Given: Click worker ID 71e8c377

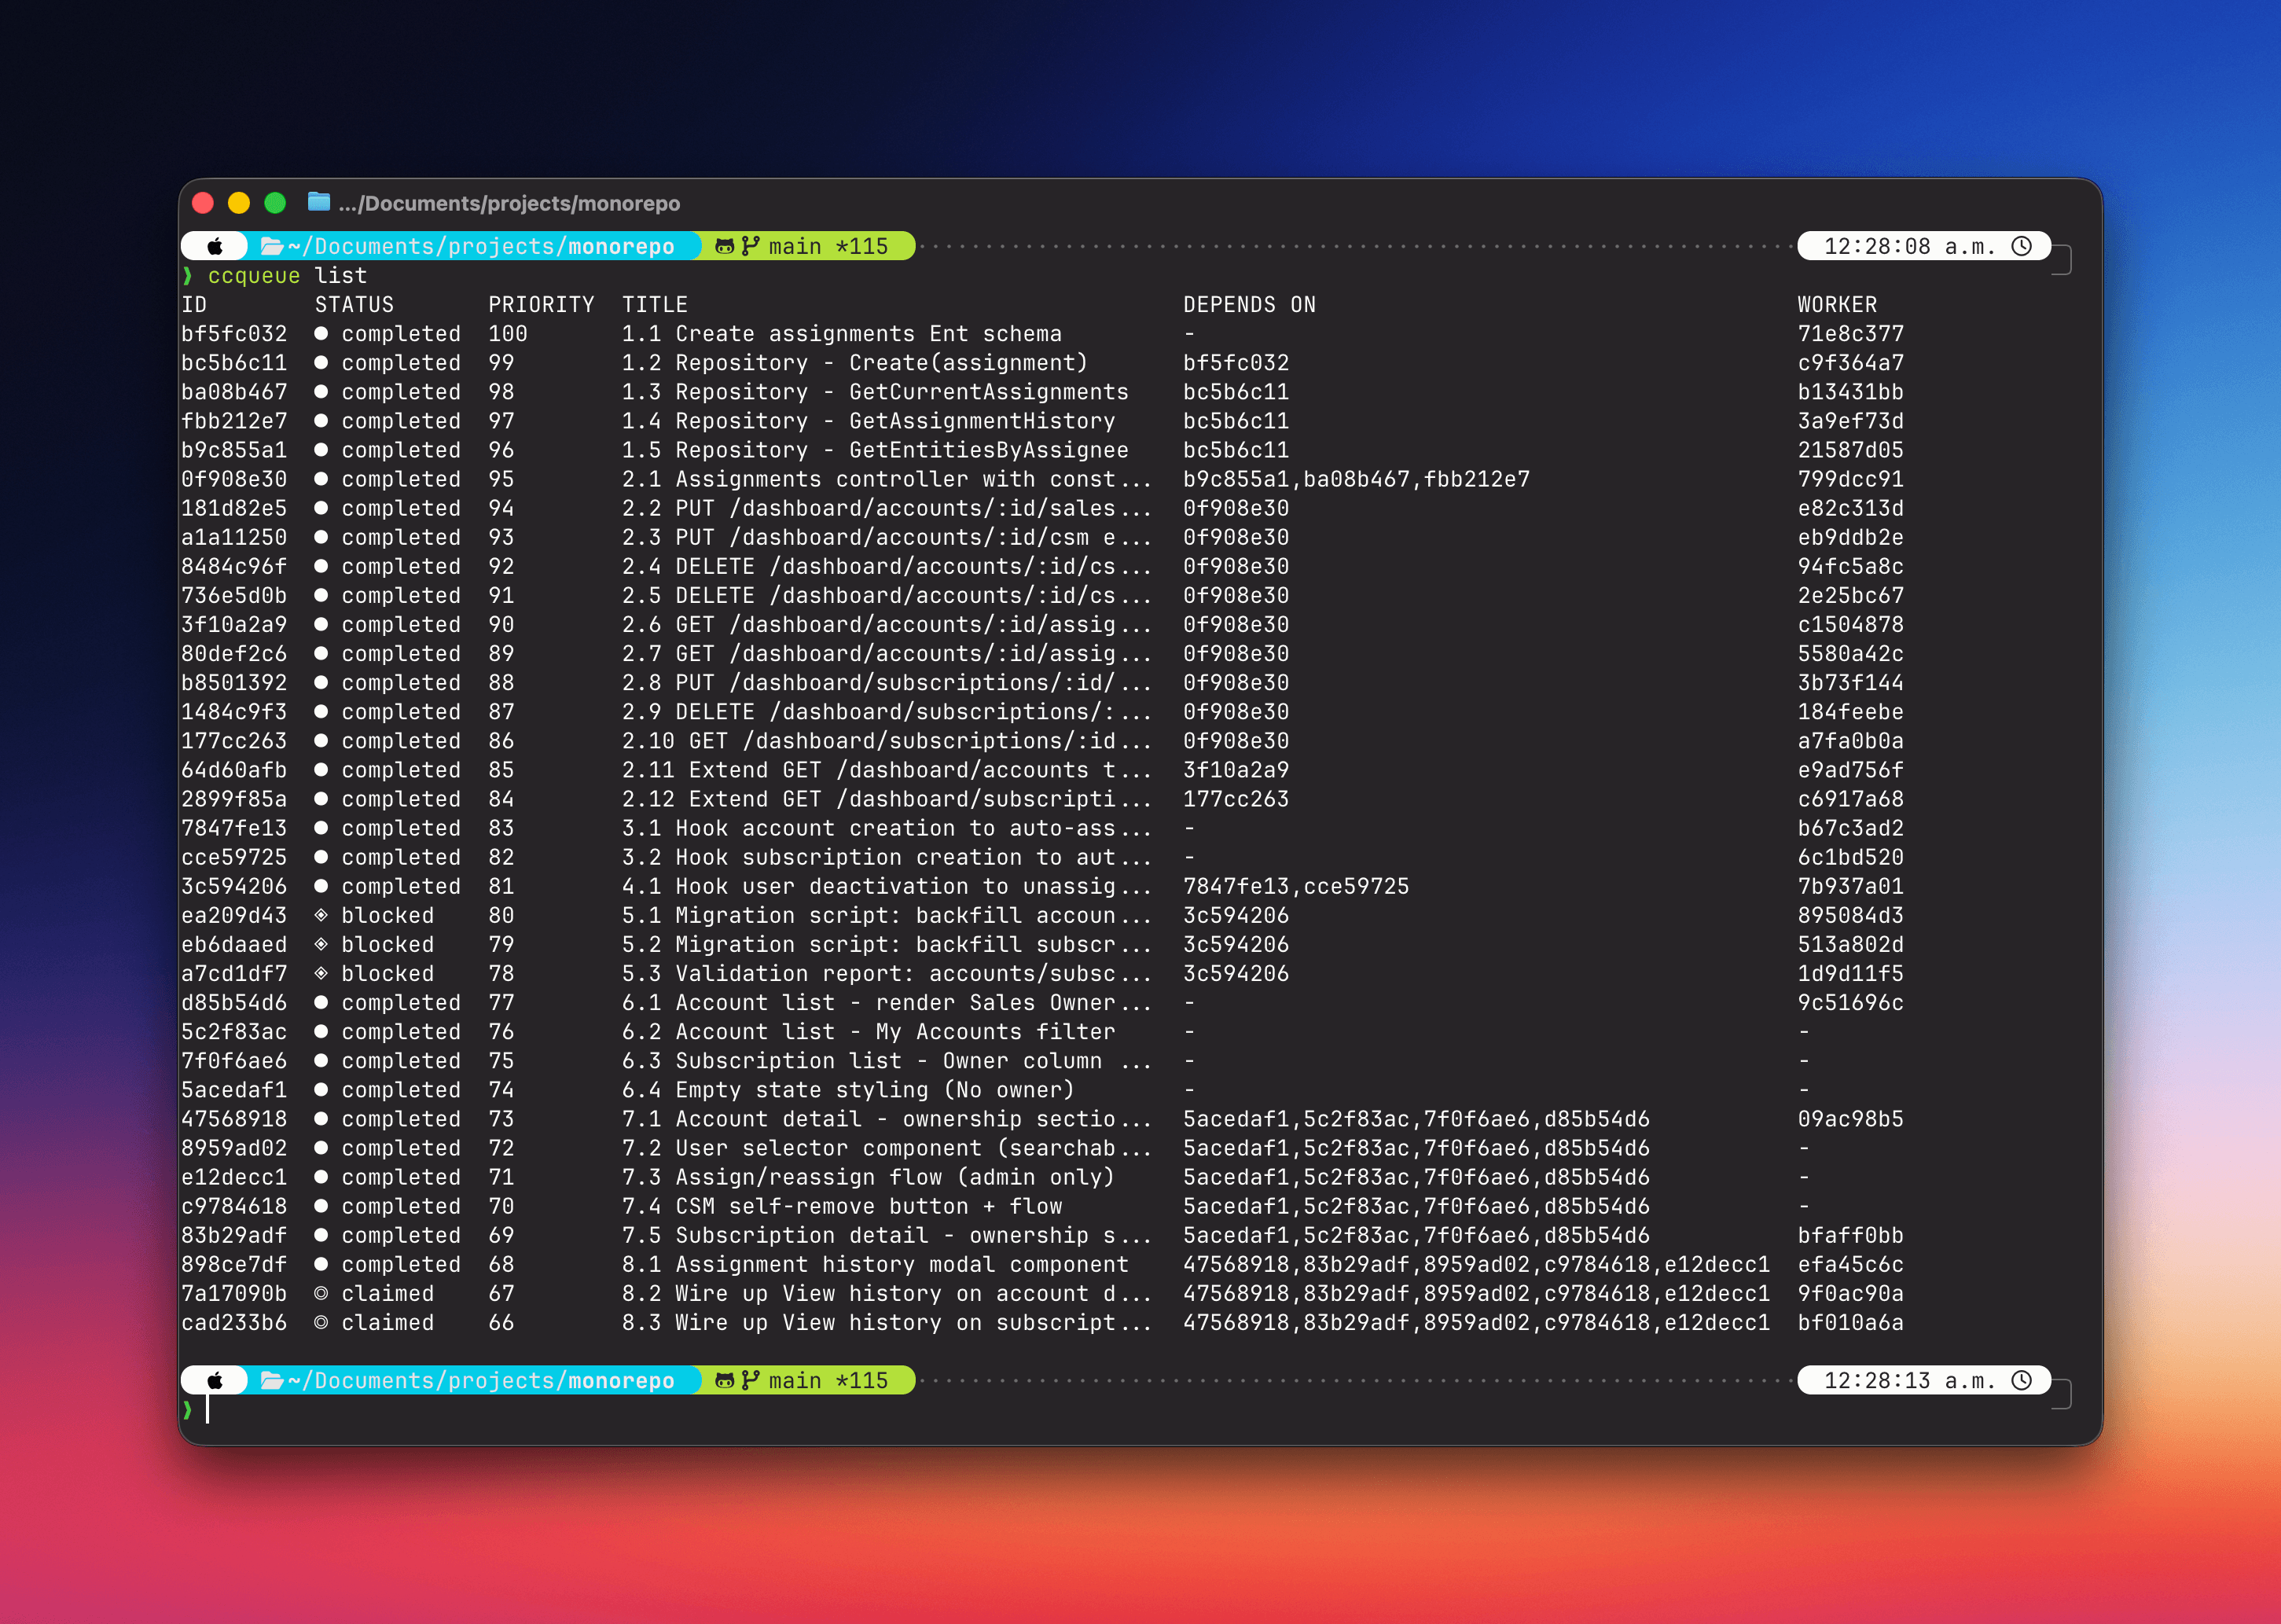Looking at the screenshot, I should tap(1850, 333).
